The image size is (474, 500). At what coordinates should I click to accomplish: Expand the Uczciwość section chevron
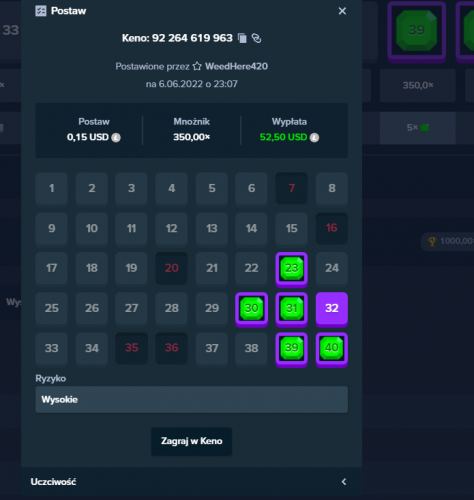point(344,482)
